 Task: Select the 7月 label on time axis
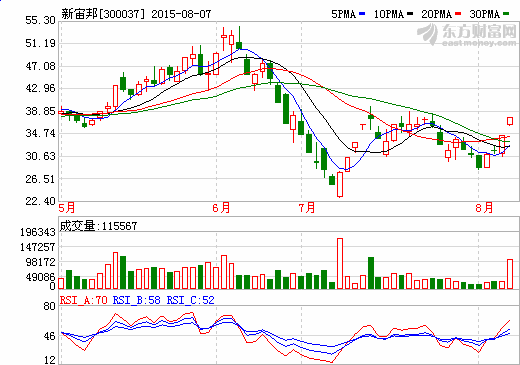pyautogui.click(x=307, y=208)
